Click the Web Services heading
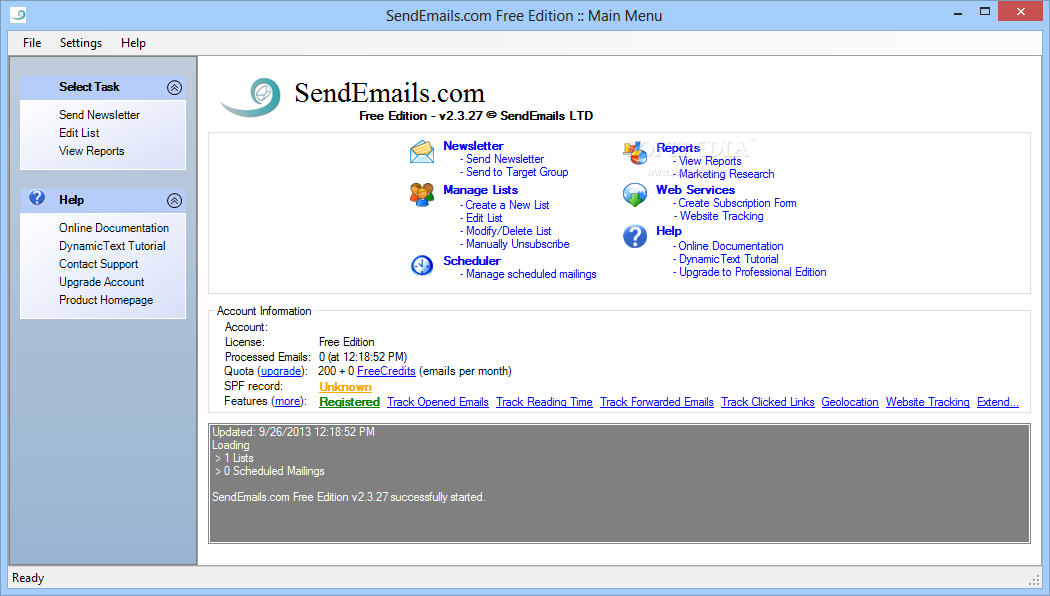Screen dimensions: 1050x596 coord(695,190)
